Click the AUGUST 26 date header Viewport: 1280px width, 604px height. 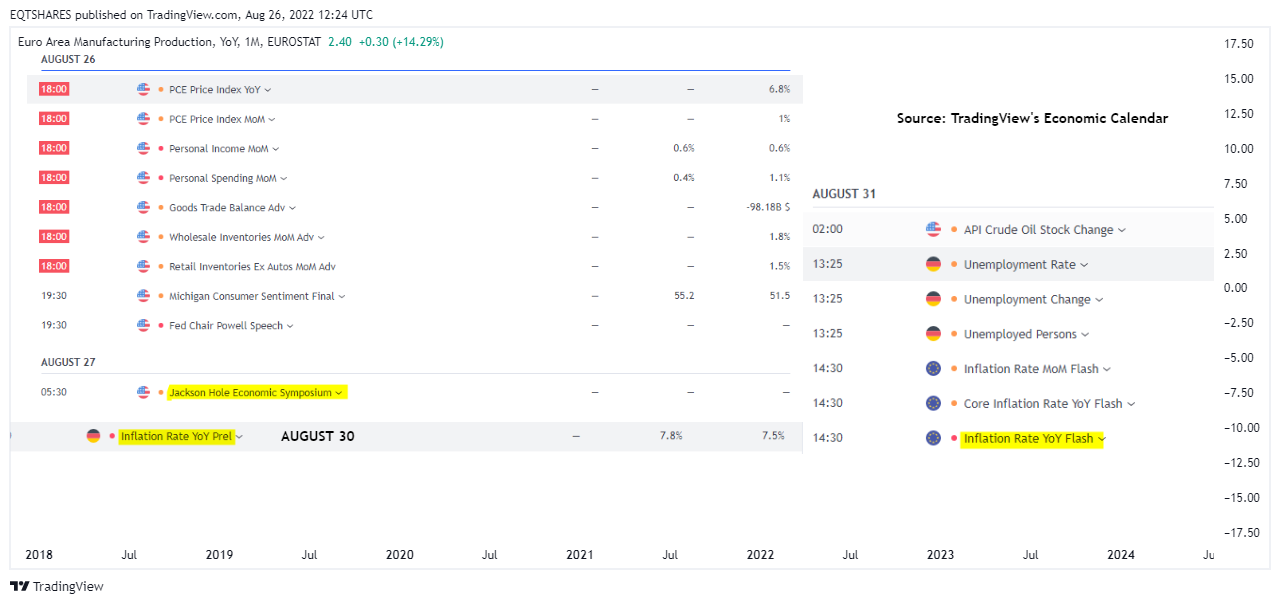click(69, 59)
